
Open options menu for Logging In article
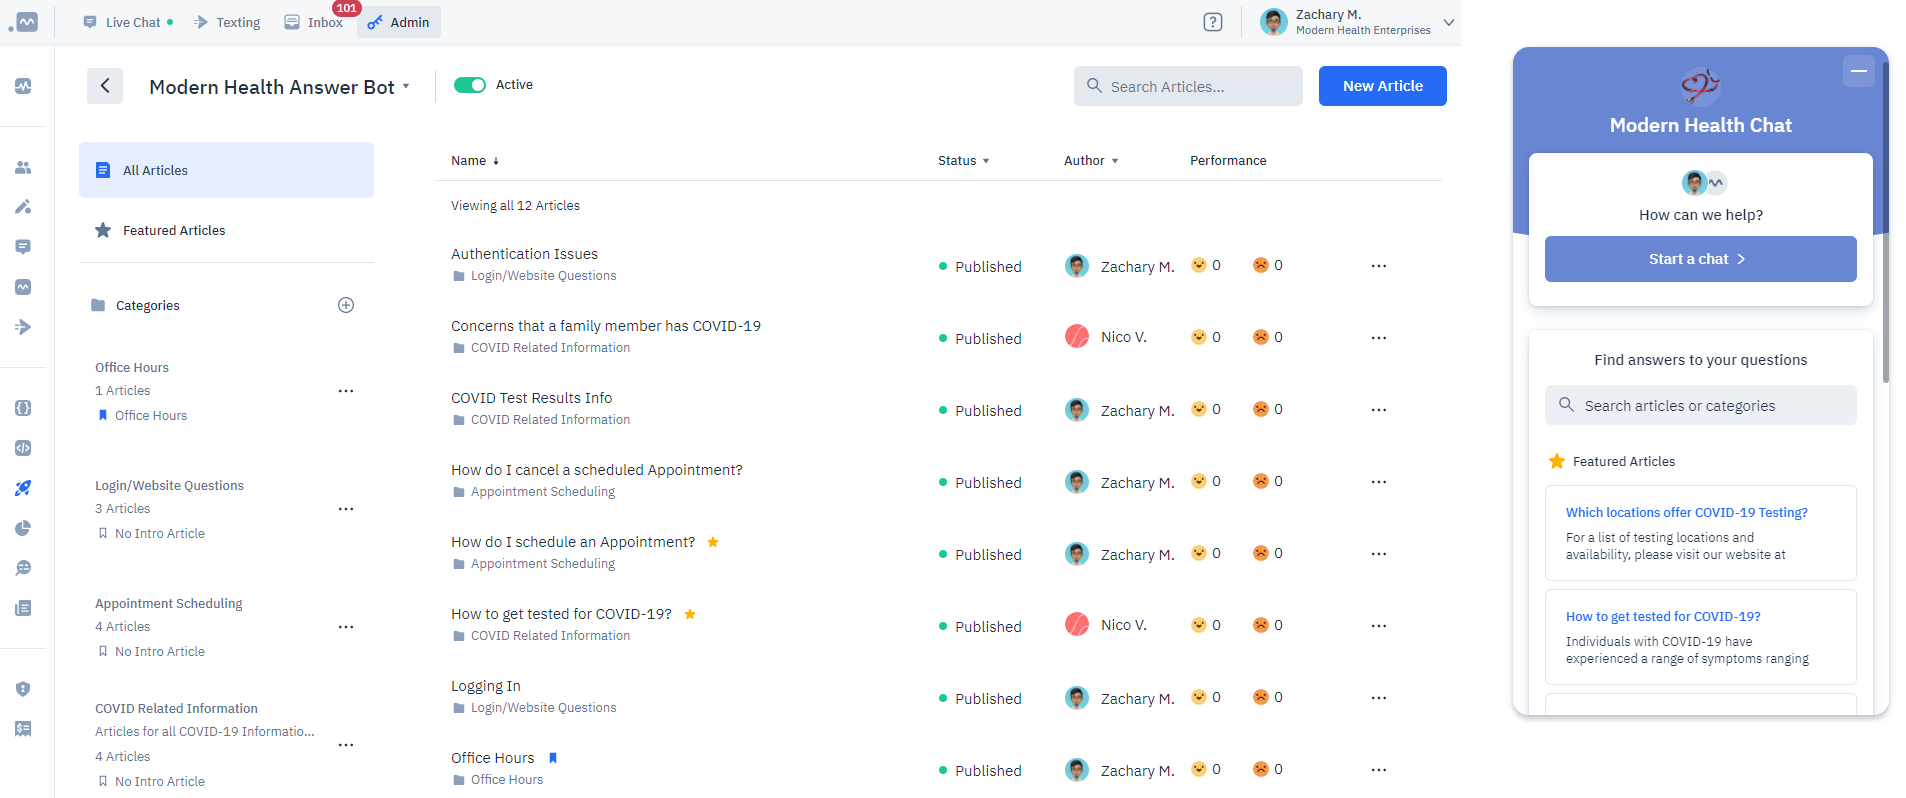point(1379,698)
